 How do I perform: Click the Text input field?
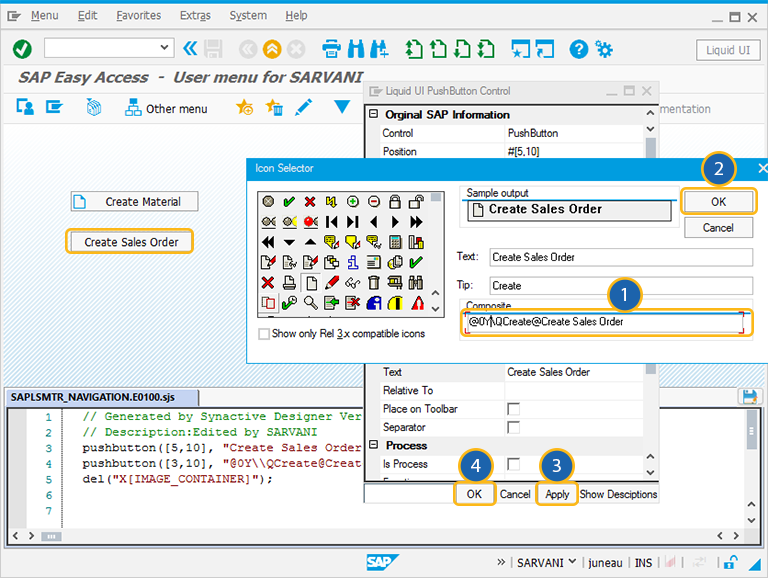pyautogui.click(x=621, y=257)
